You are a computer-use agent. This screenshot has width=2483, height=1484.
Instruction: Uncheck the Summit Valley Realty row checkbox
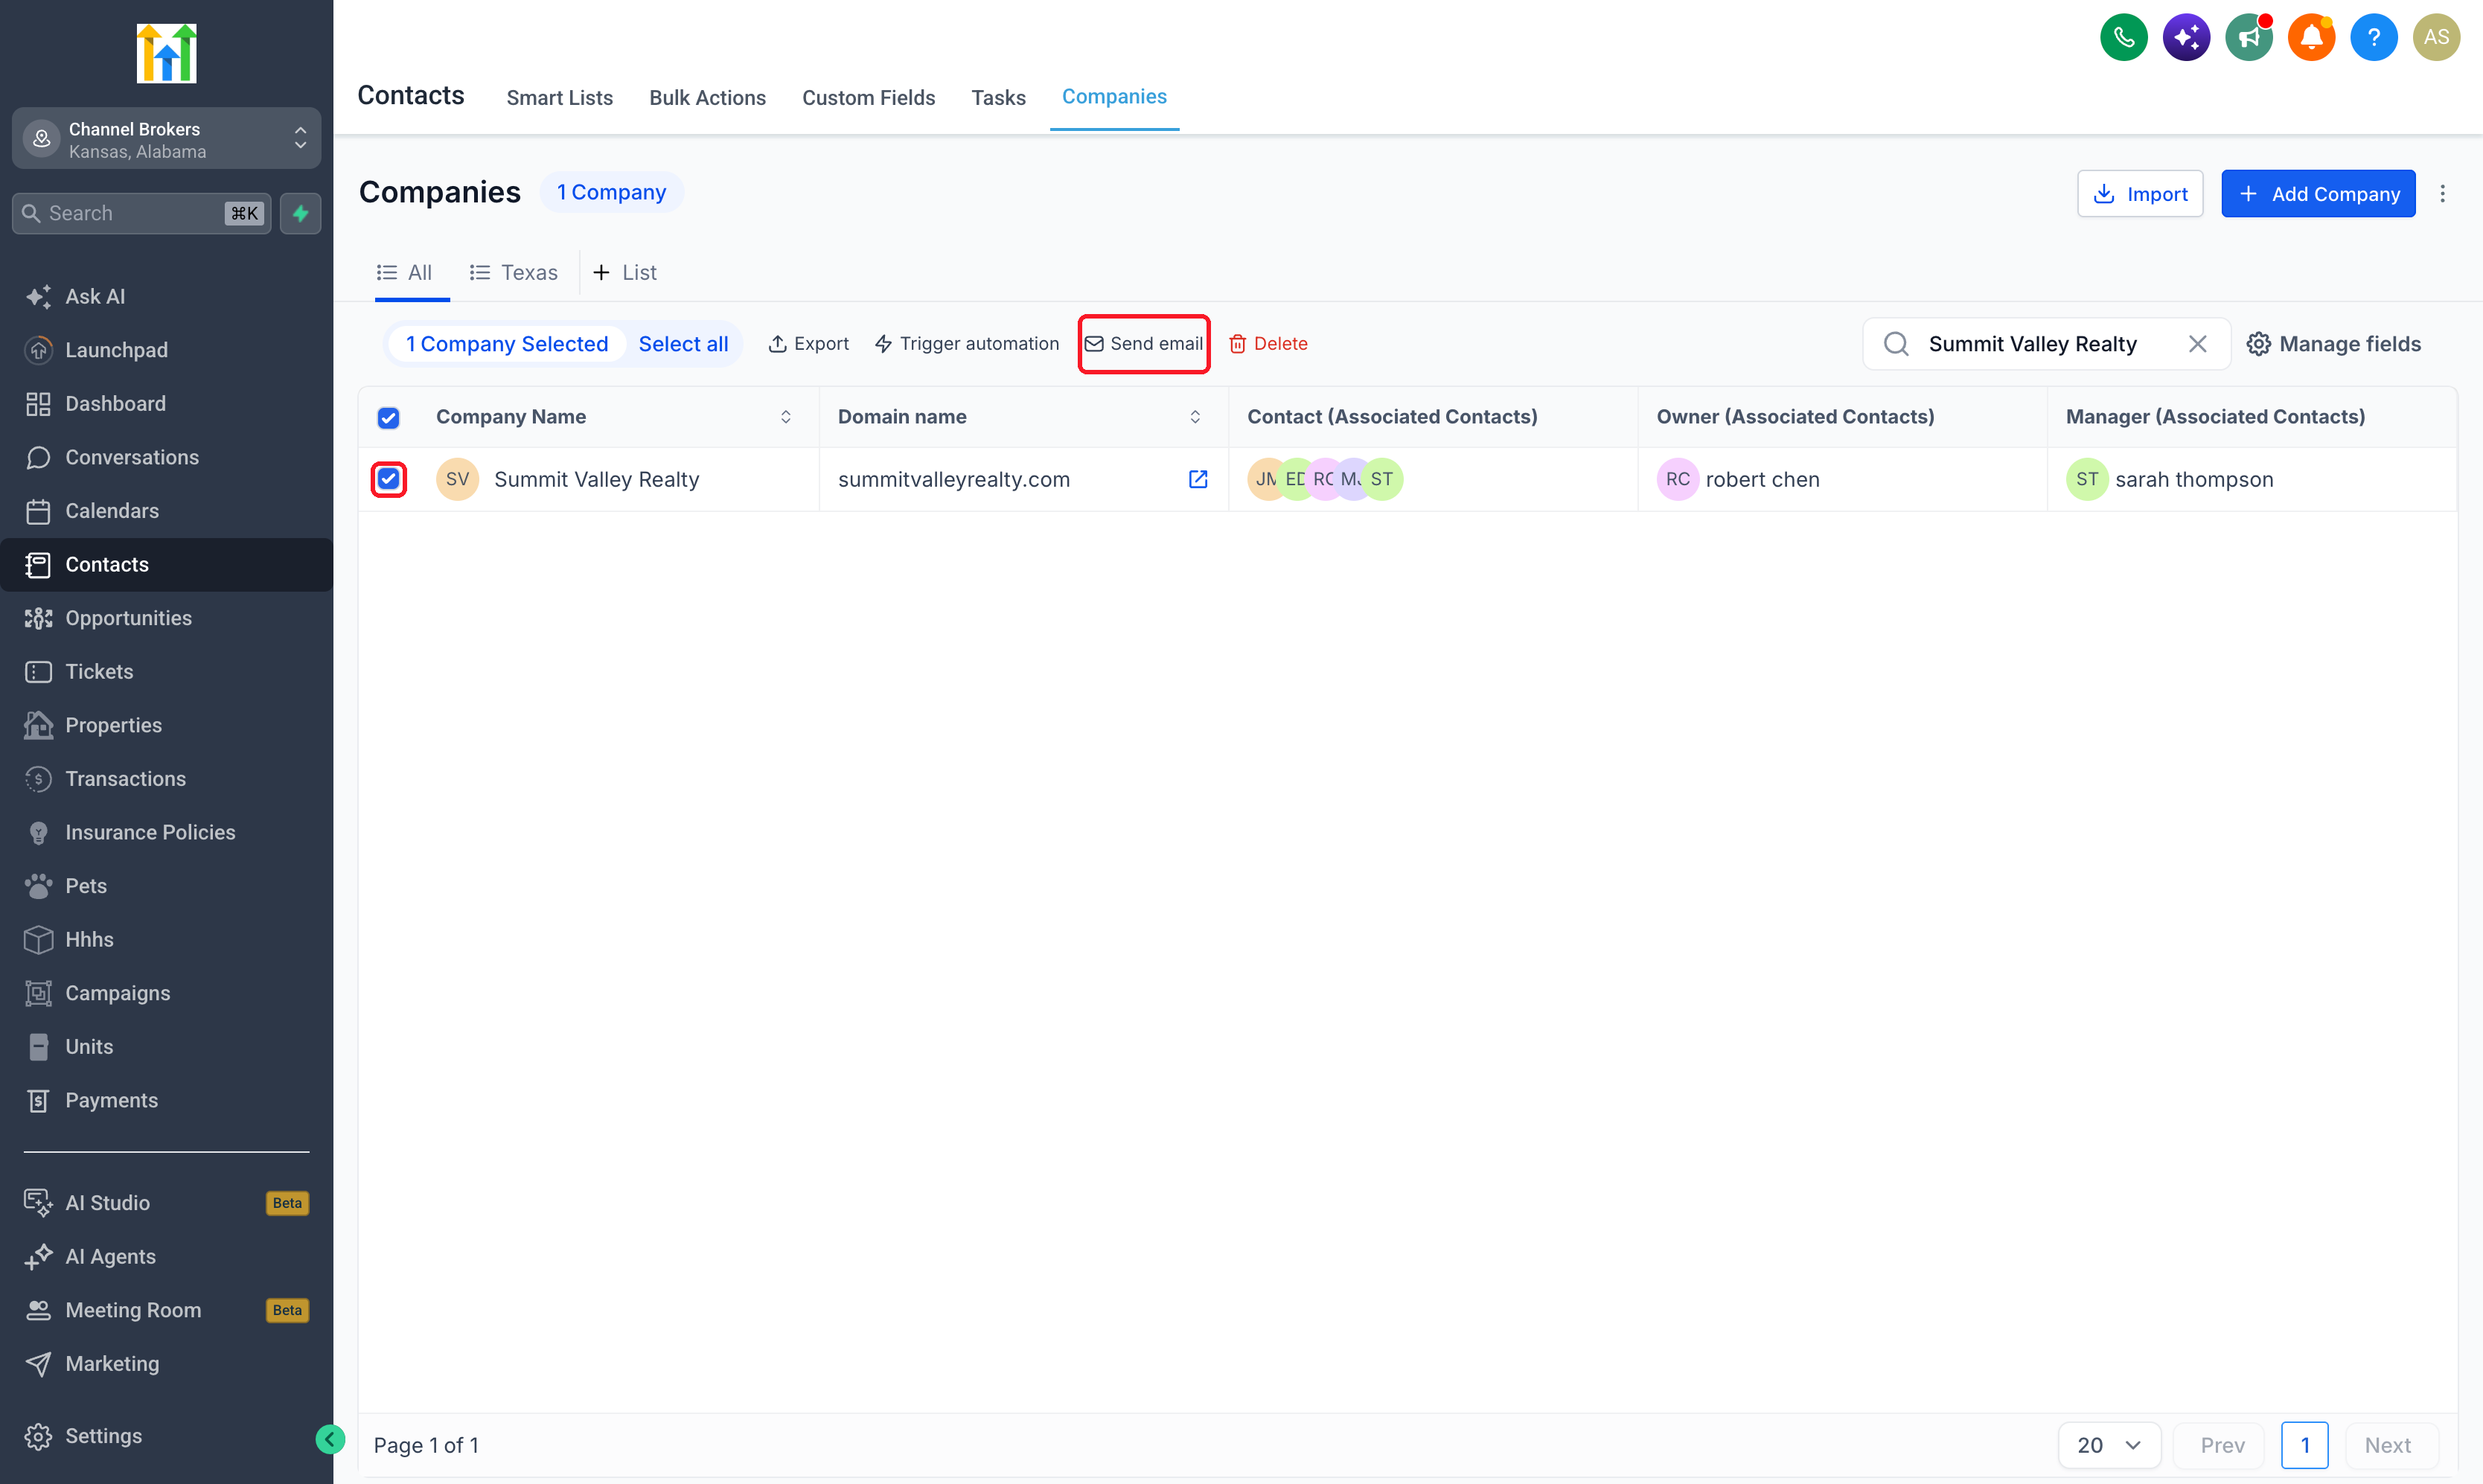click(x=388, y=479)
